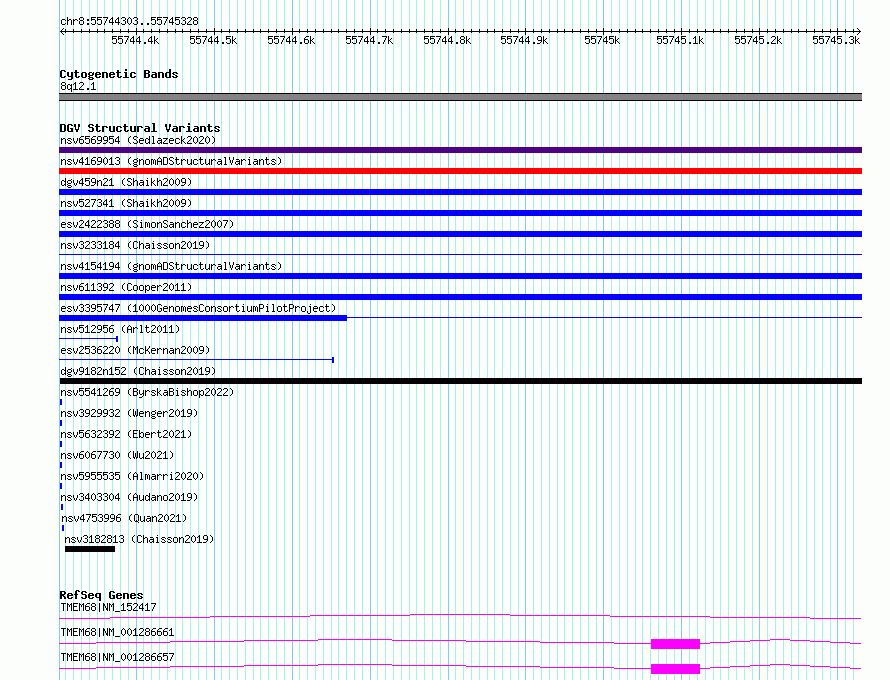Click the purple nsv6569954 variant bar
The width and height of the screenshot is (890, 680).
click(460, 150)
